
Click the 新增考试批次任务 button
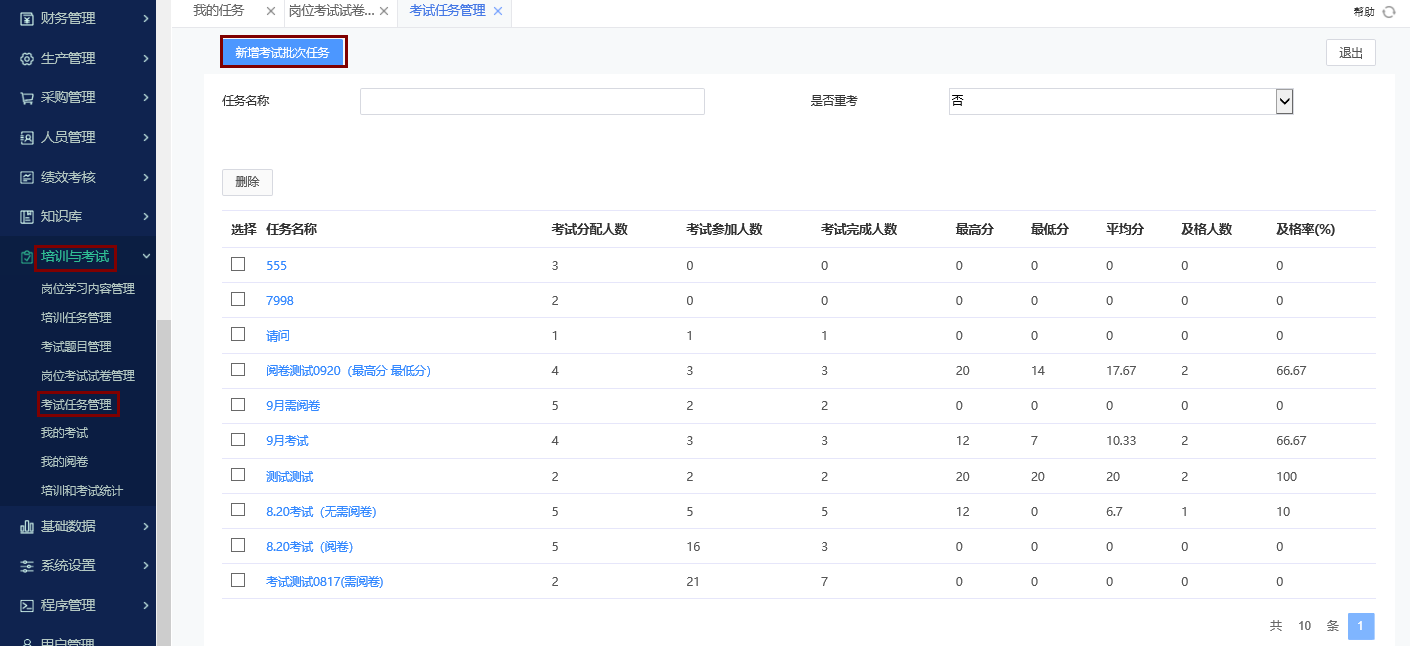pyautogui.click(x=283, y=51)
